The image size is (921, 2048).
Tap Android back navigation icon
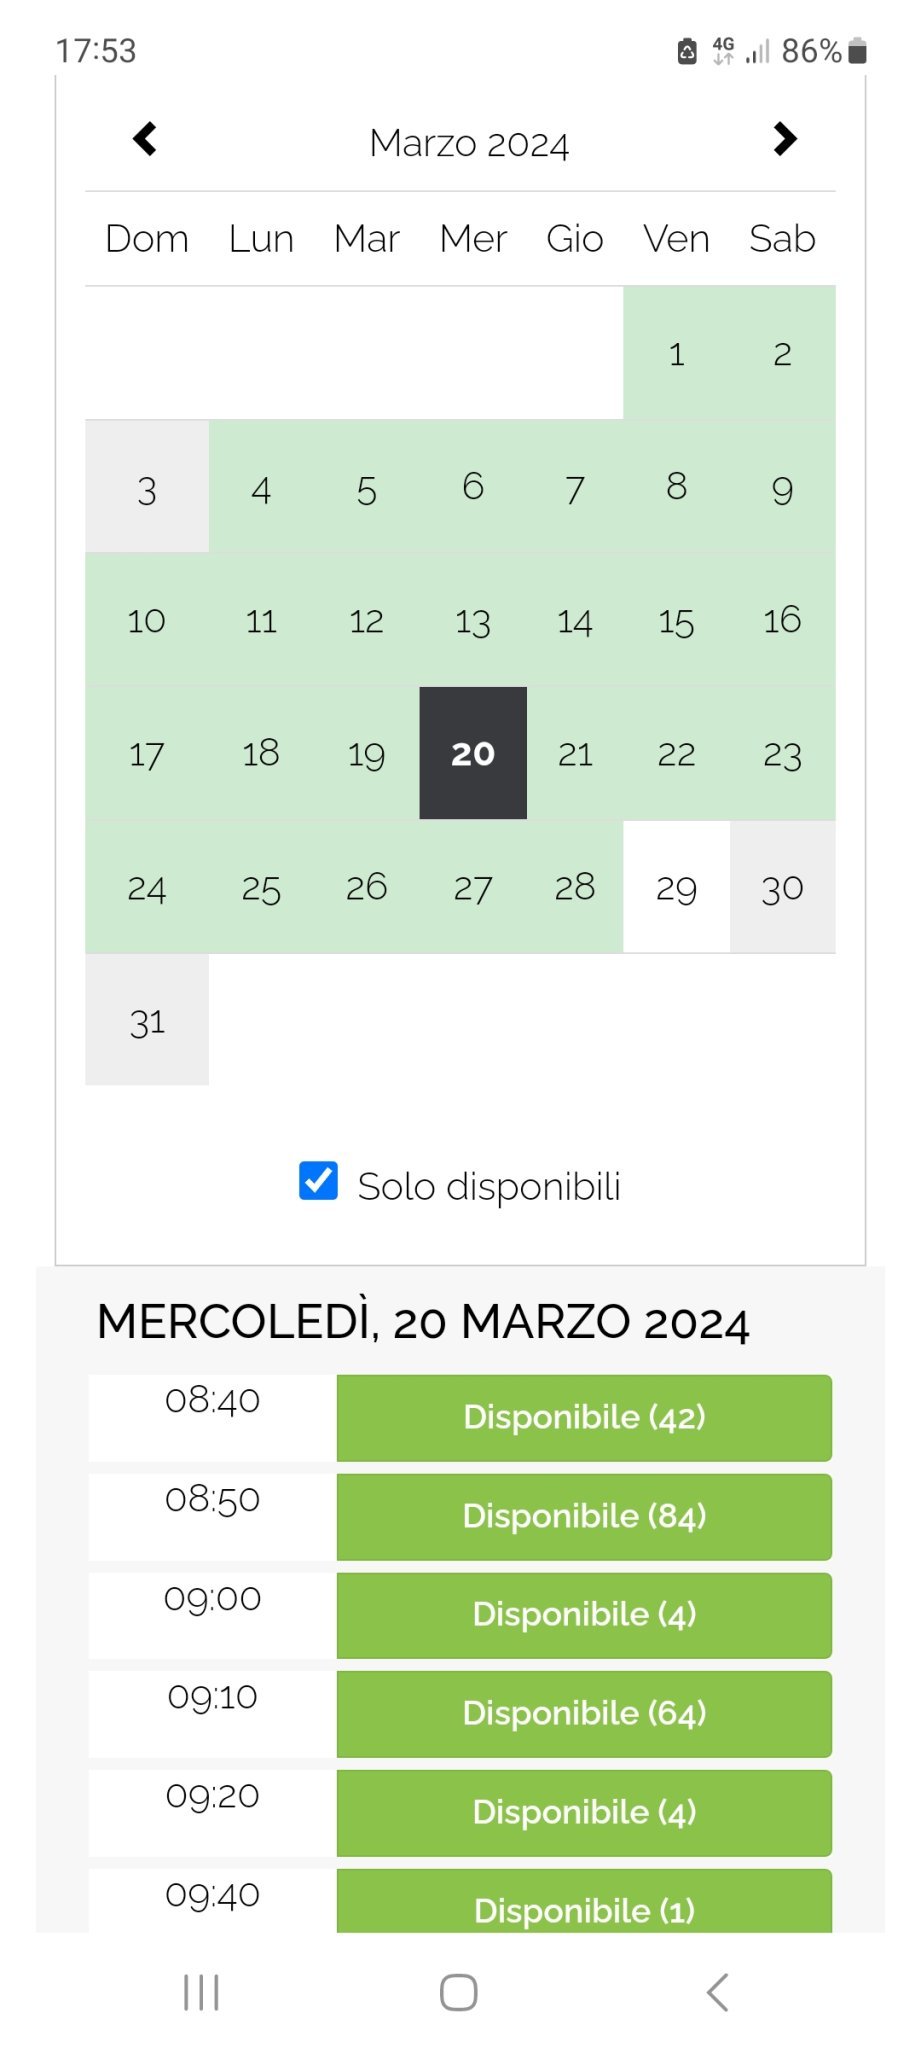717,1992
